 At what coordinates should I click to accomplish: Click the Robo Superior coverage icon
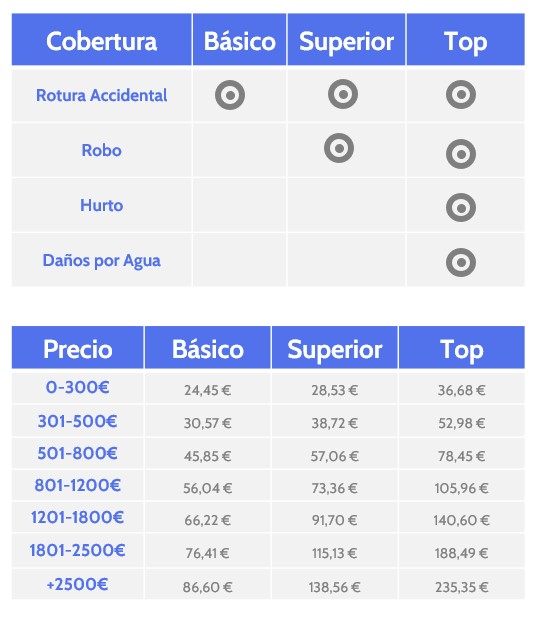339,148
